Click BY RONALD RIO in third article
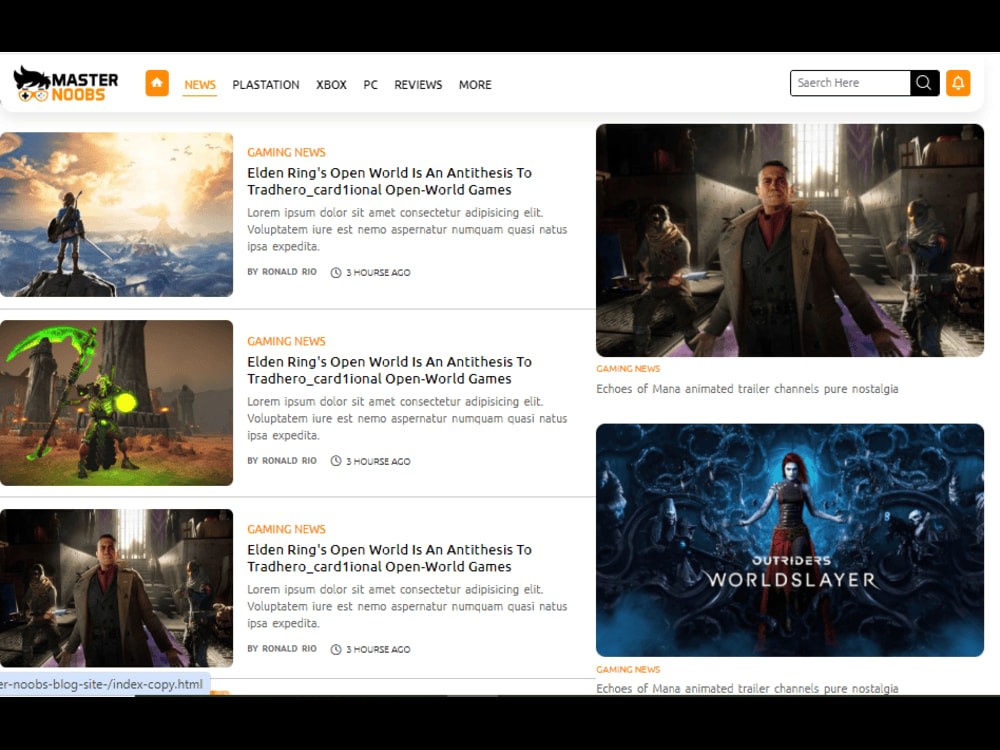Viewport: 1000px width, 750px height. point(282,649)
